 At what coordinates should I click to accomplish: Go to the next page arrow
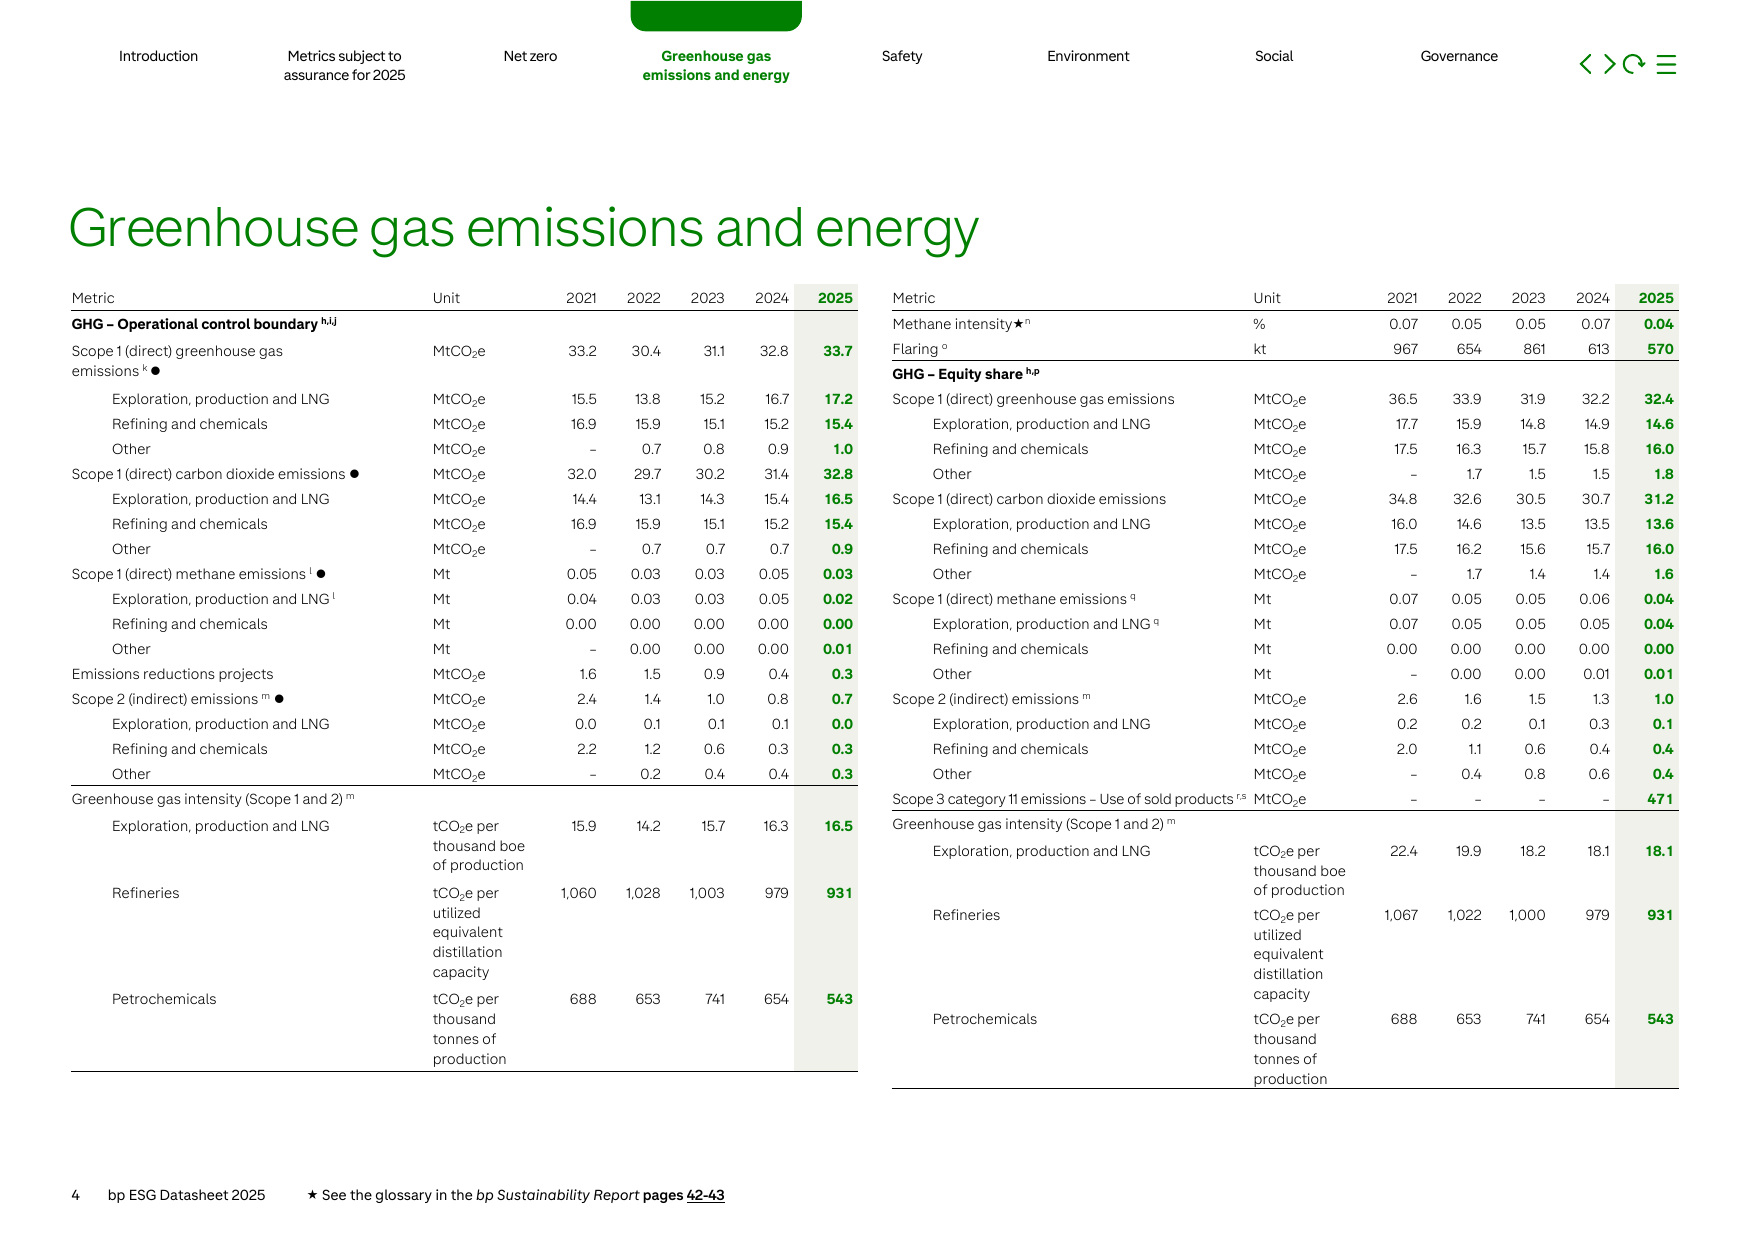(1609, 64)
